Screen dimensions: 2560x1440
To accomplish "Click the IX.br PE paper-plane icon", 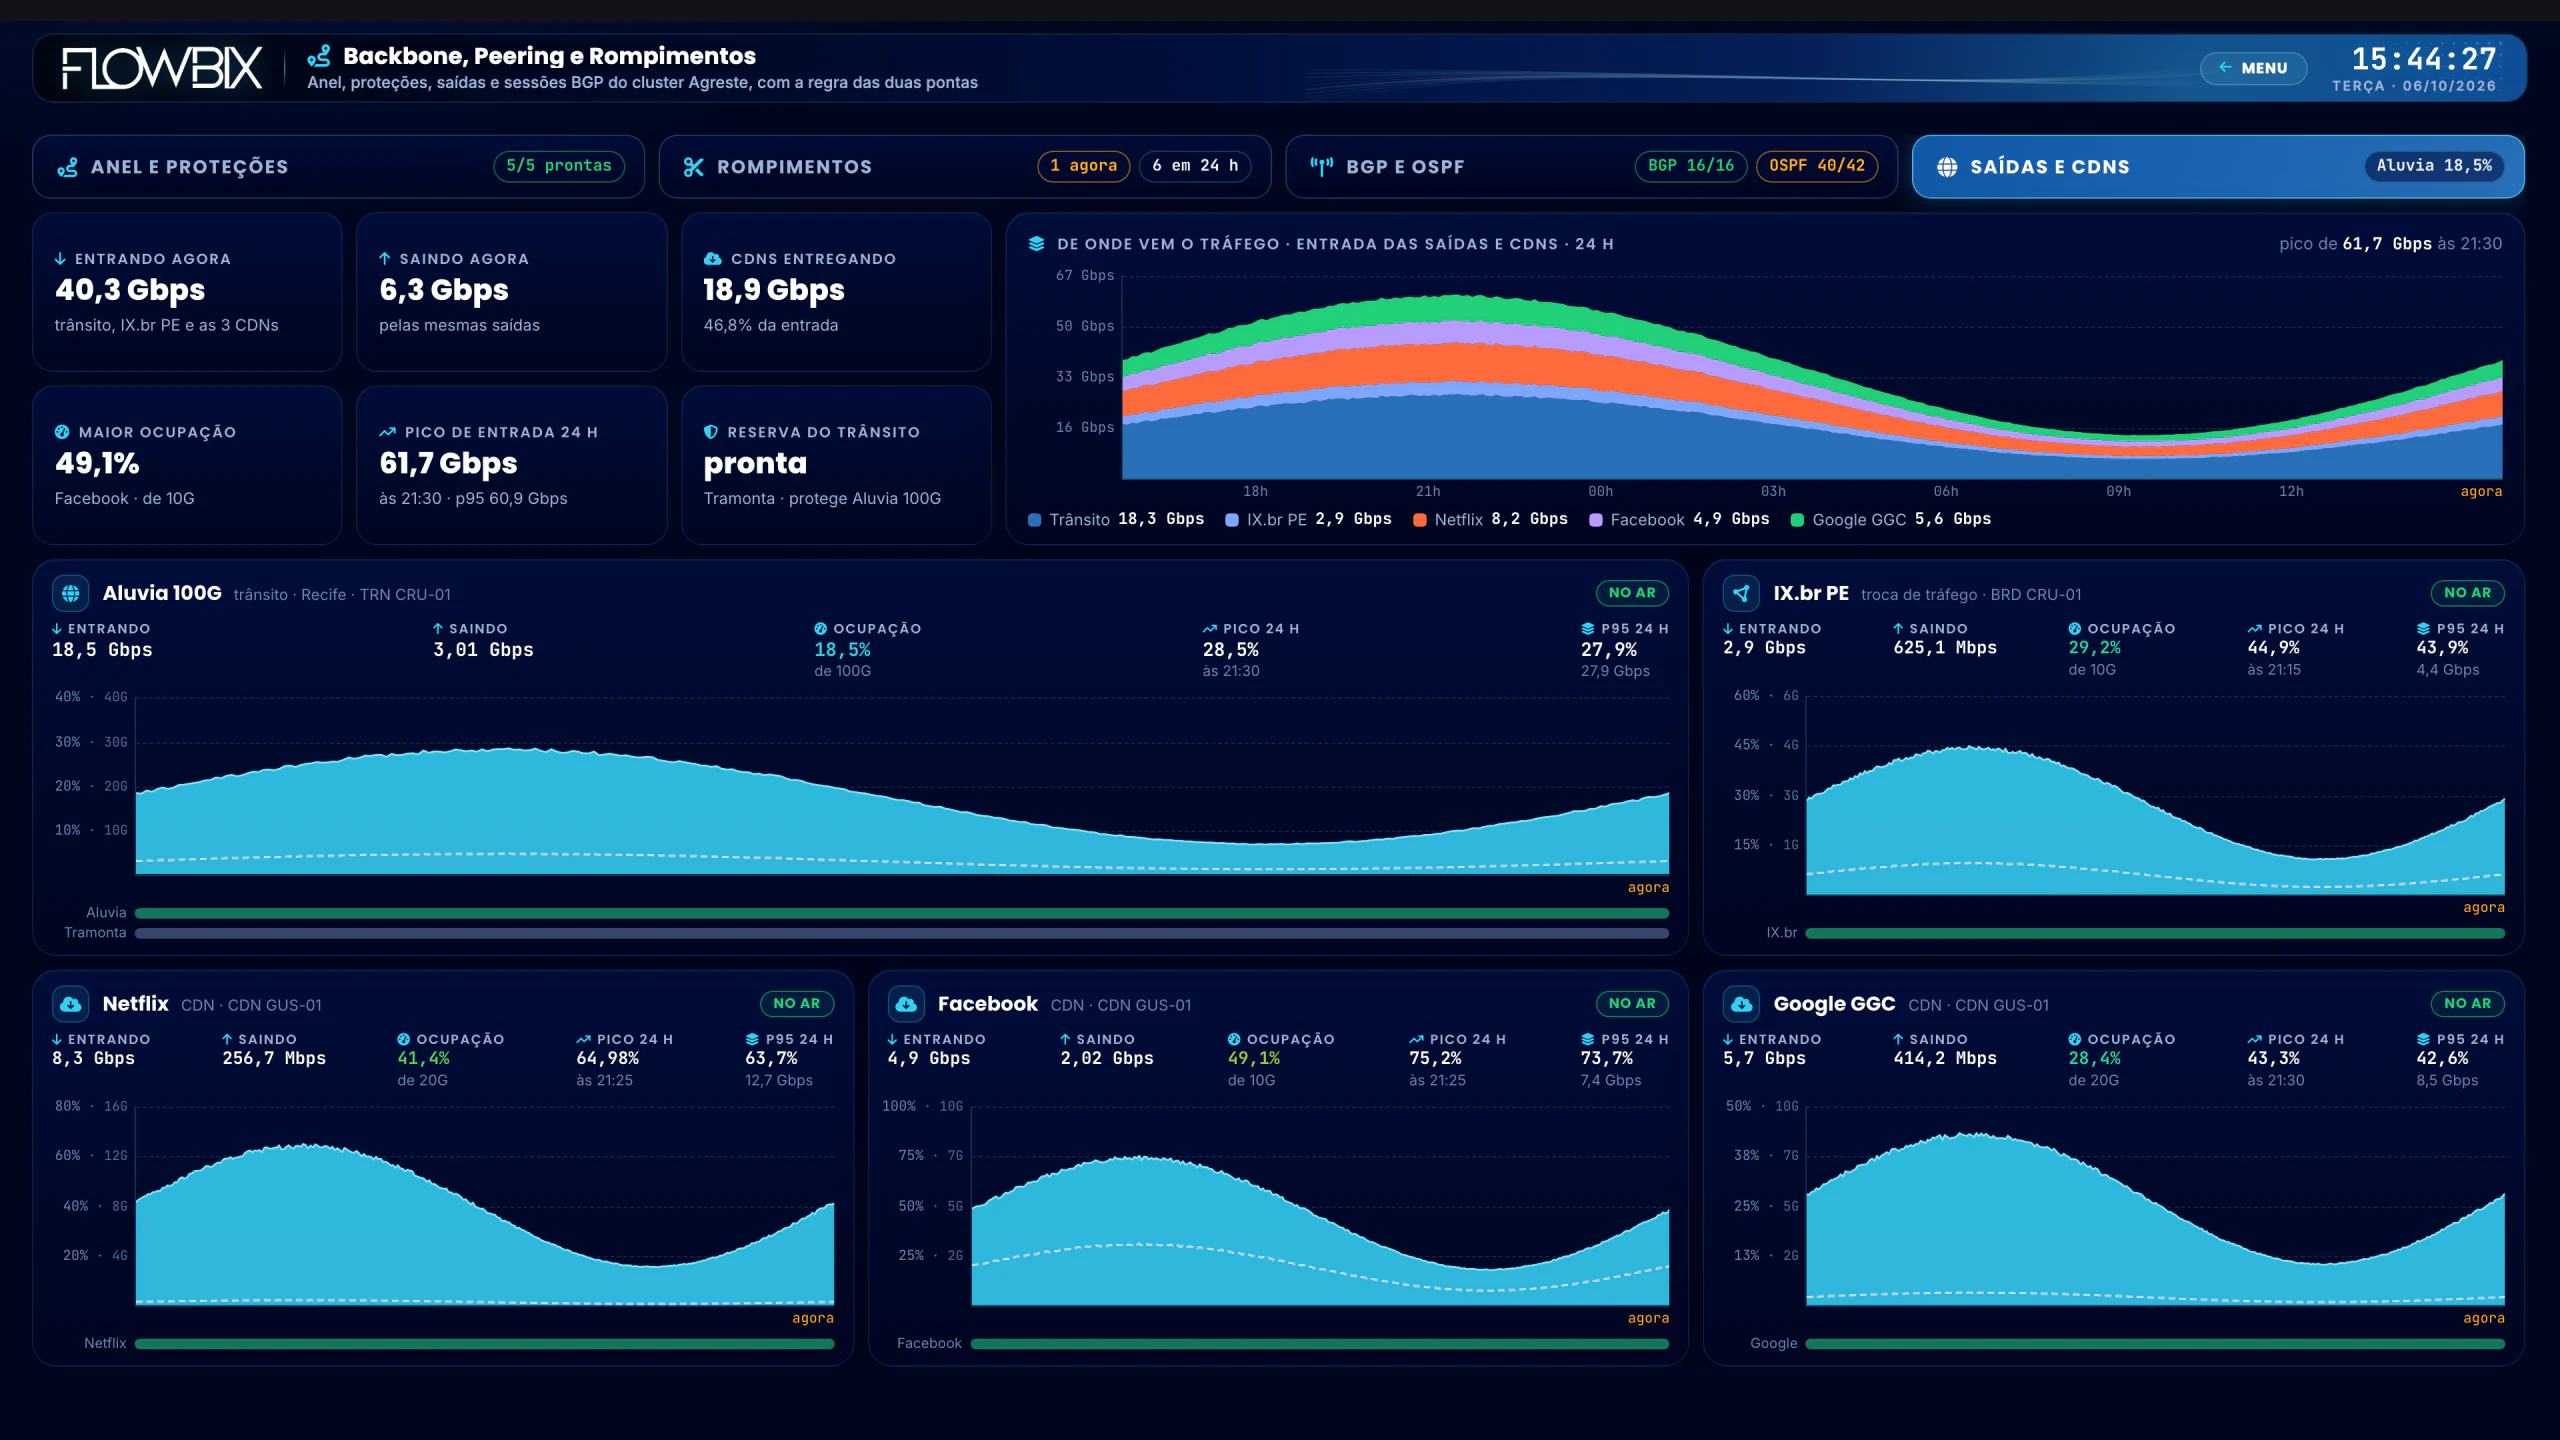I will tap(1741, 593).
